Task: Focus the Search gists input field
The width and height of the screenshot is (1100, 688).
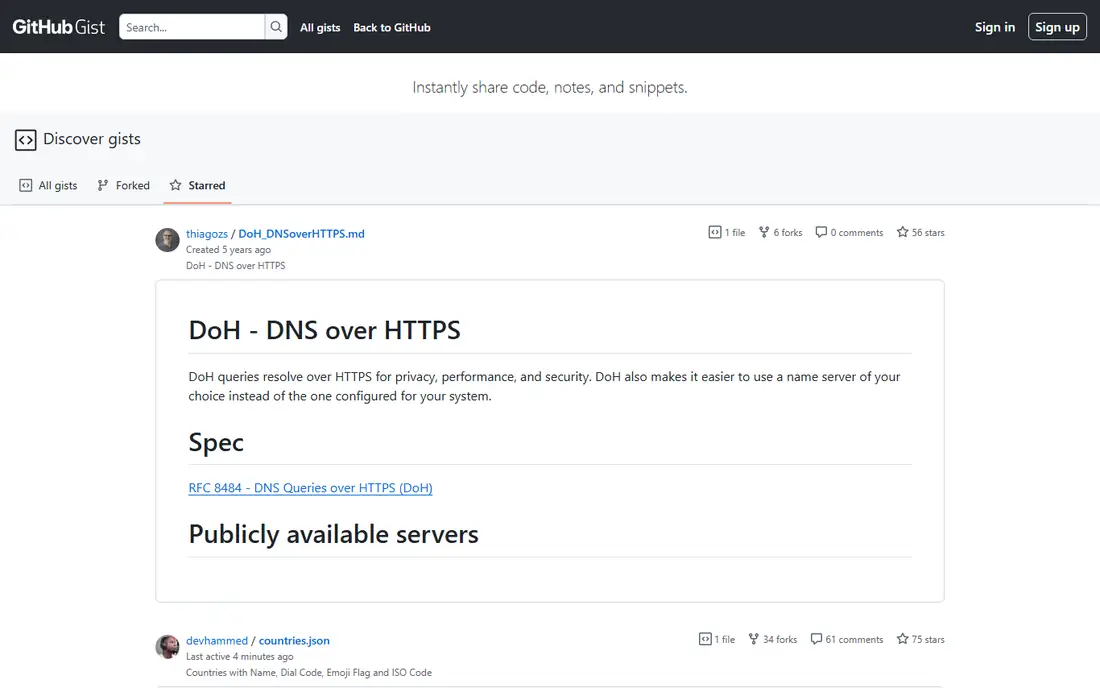Action: point(192,27)
